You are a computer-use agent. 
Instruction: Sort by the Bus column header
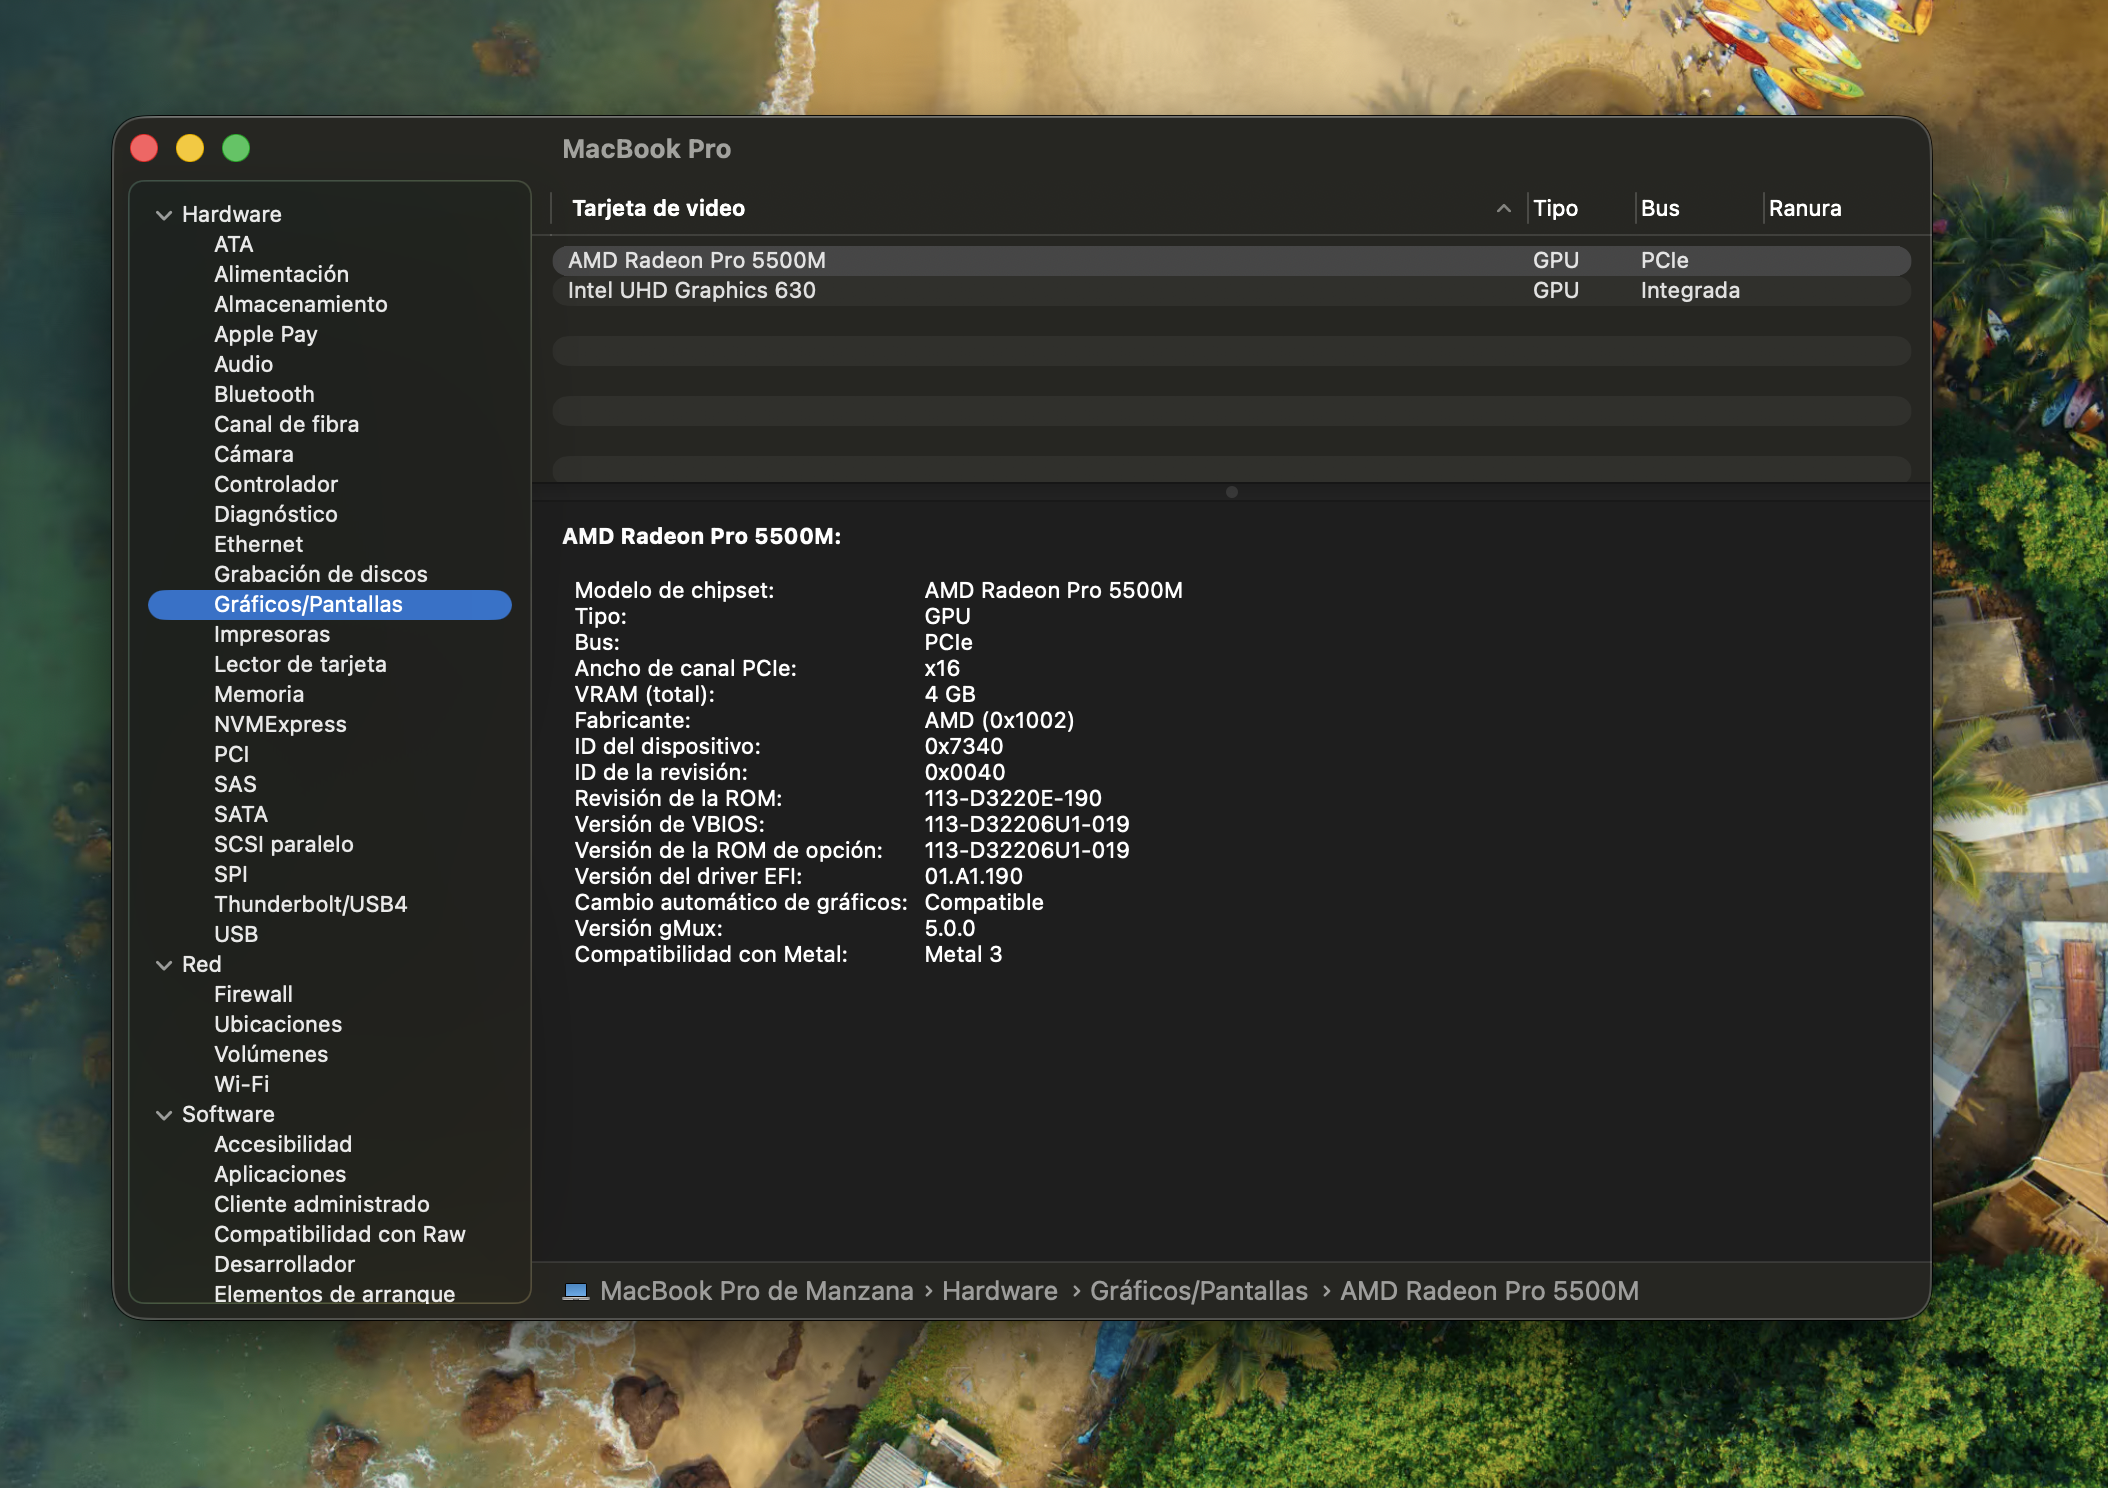(x=1659, y=208)
